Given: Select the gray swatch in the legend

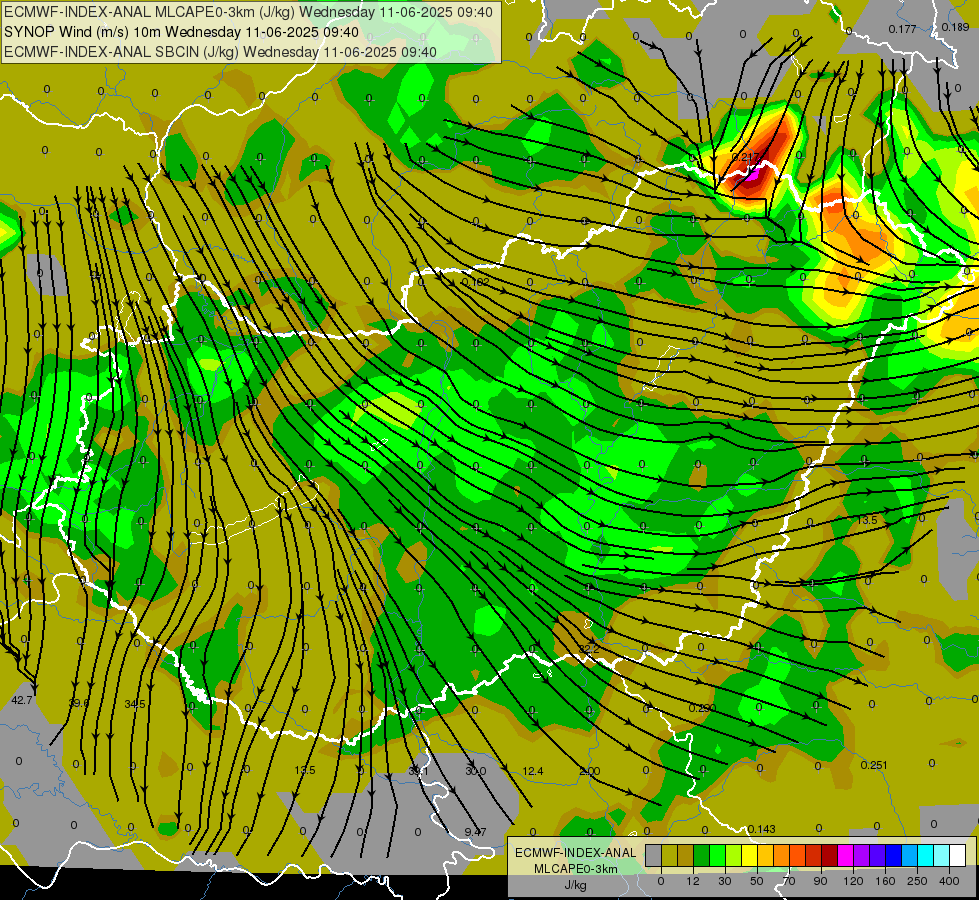Looking at the screenshot, I should coord(654,856).
